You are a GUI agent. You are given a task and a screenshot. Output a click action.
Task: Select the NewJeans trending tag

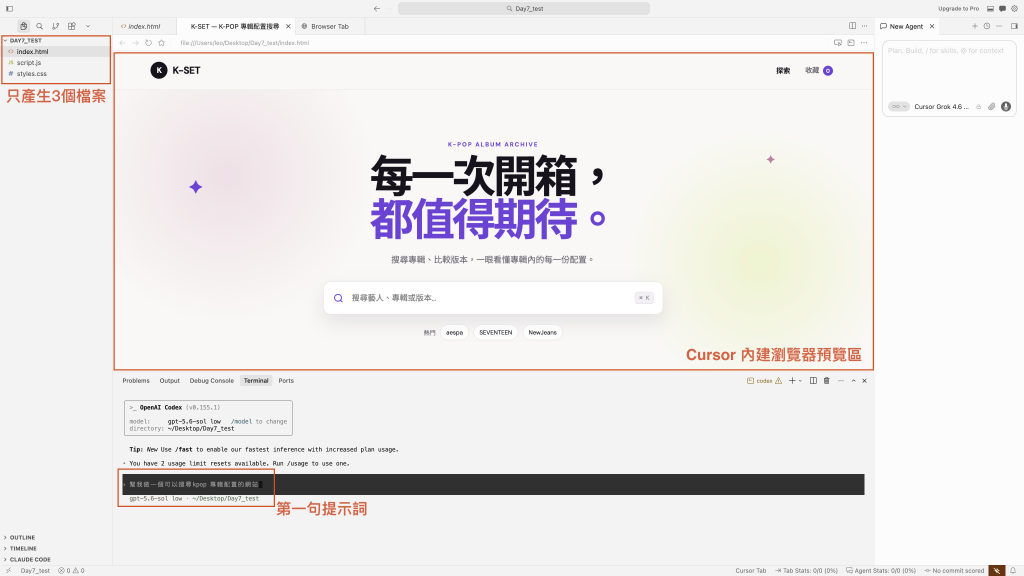[x=543, y=332]
